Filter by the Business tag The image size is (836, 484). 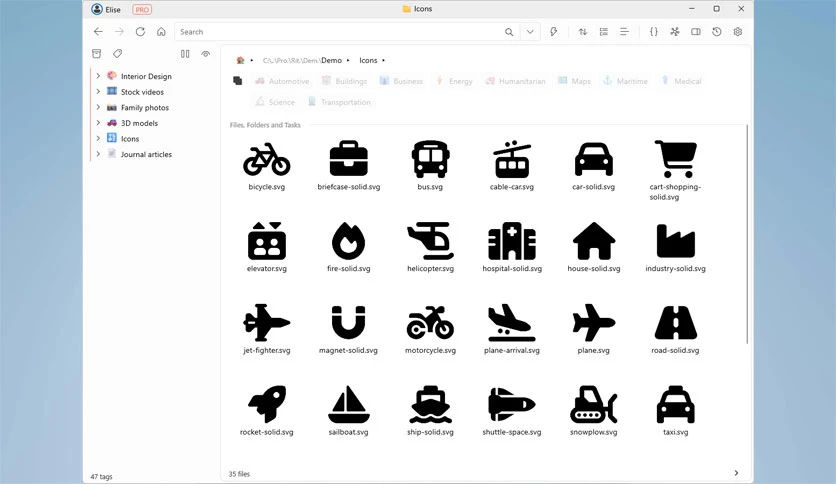401,81
